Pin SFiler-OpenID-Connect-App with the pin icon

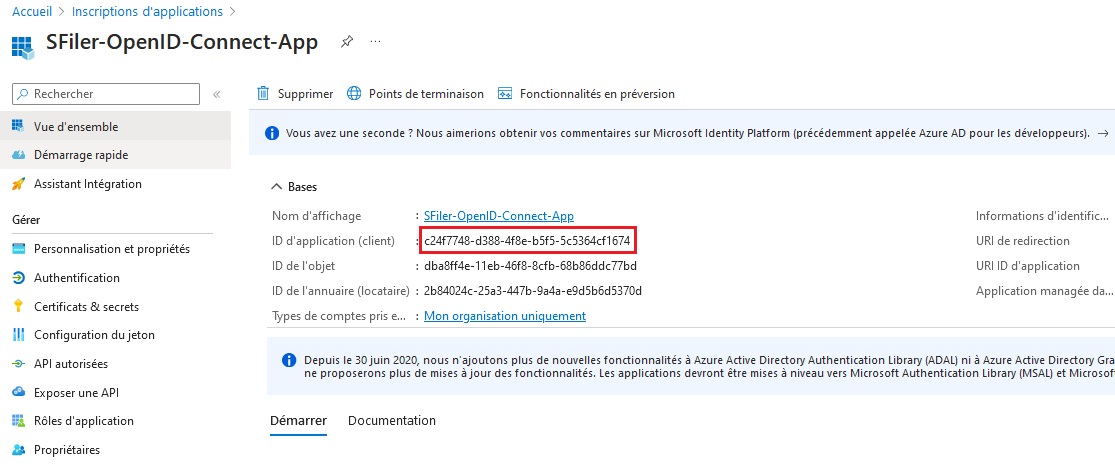[346, 41]
